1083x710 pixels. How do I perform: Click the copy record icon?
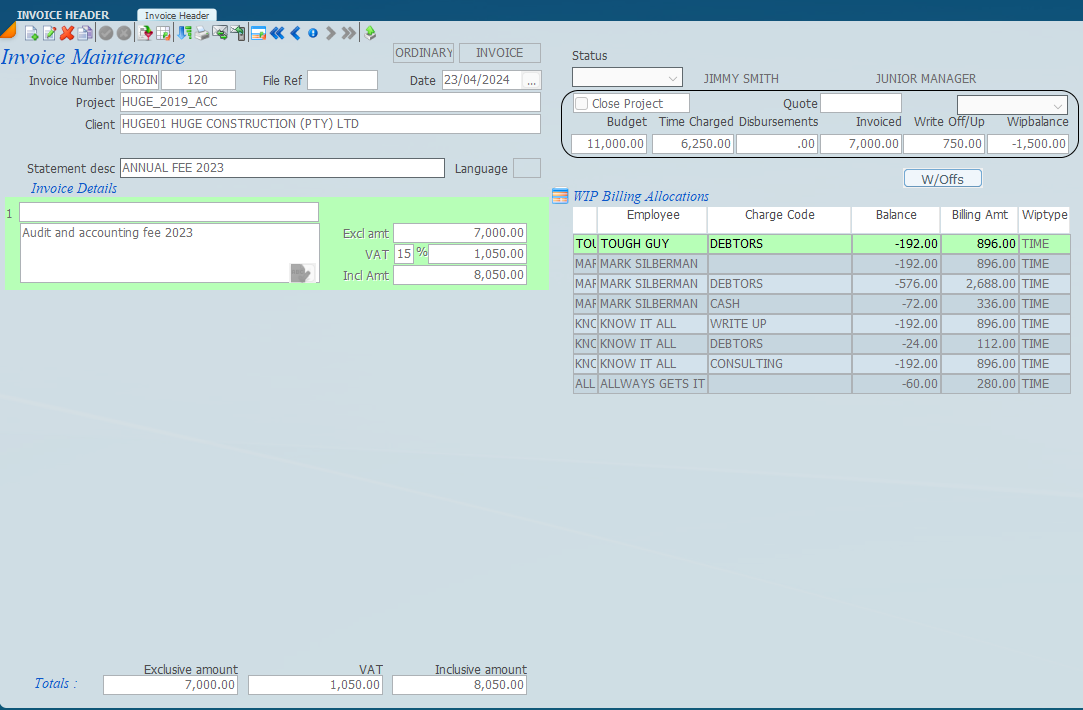[85, 33]
